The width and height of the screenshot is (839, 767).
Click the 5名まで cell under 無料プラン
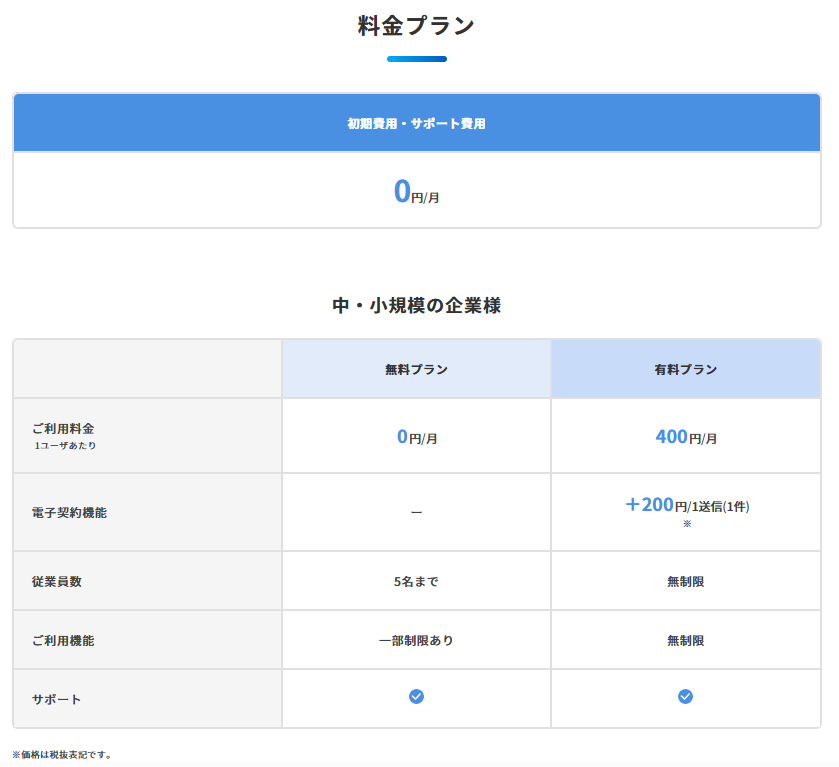416,580
